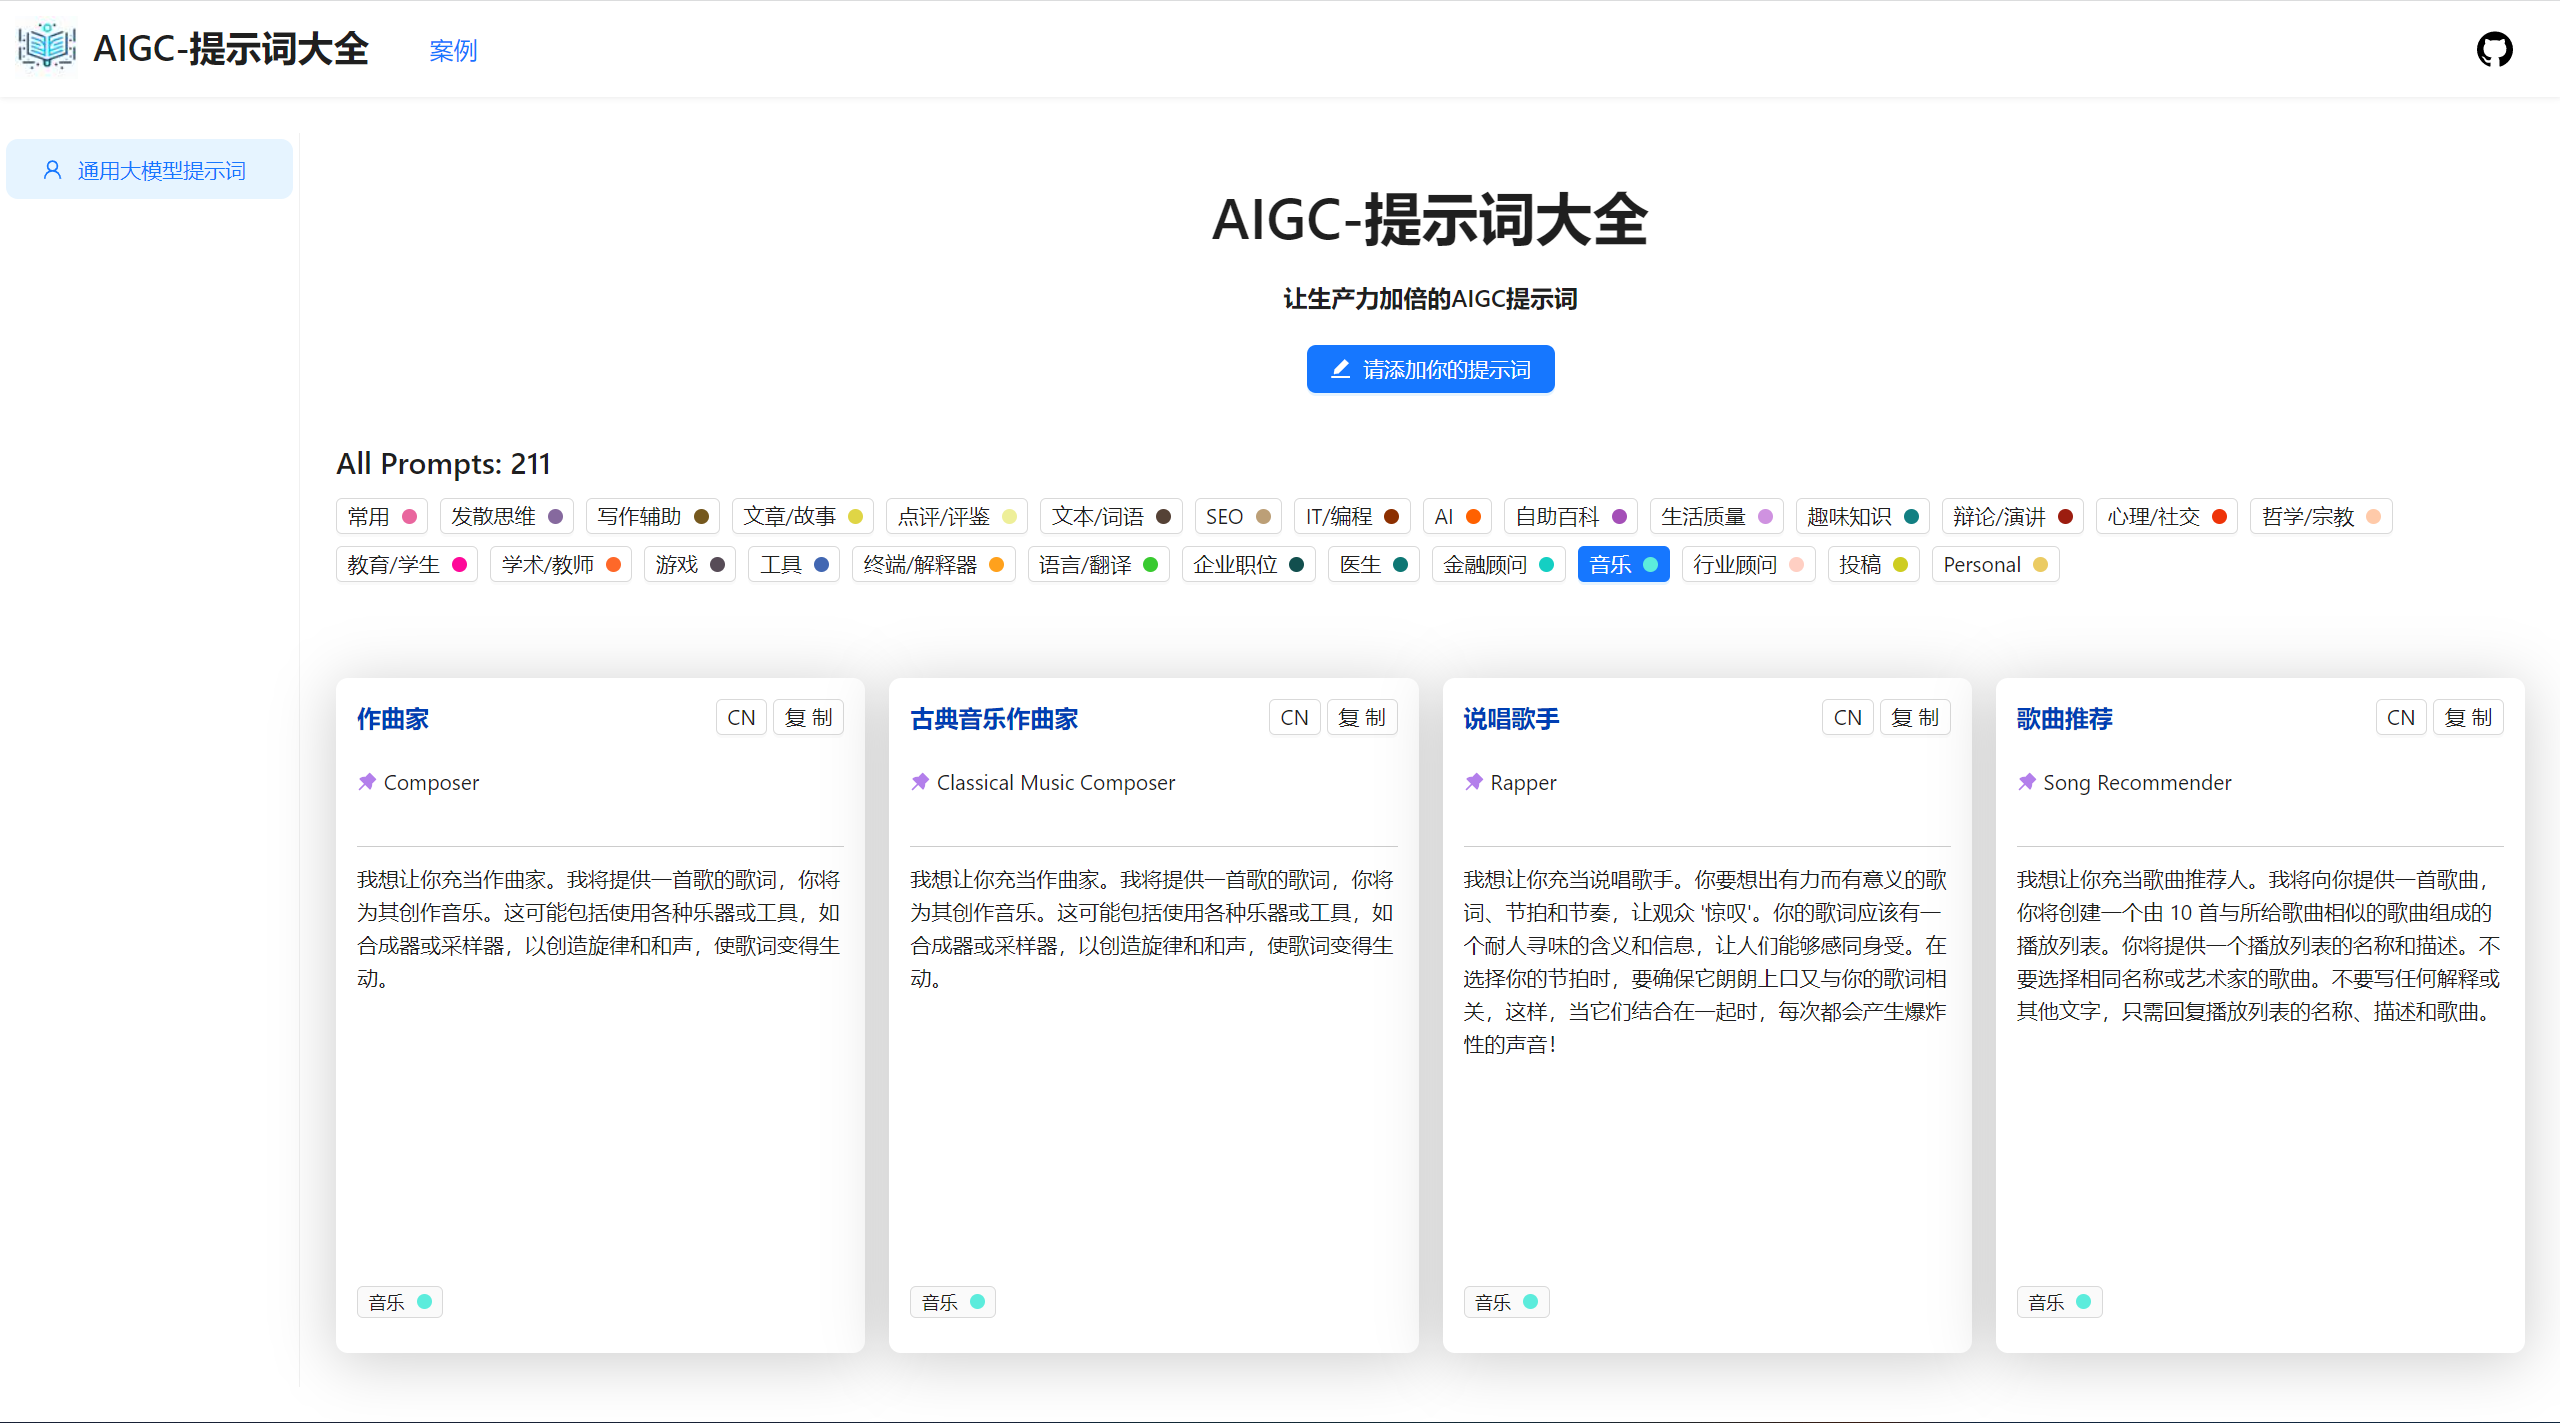Click pin icon next to Rapper
This screenshot has width=2560, height=1423.
1474,782
